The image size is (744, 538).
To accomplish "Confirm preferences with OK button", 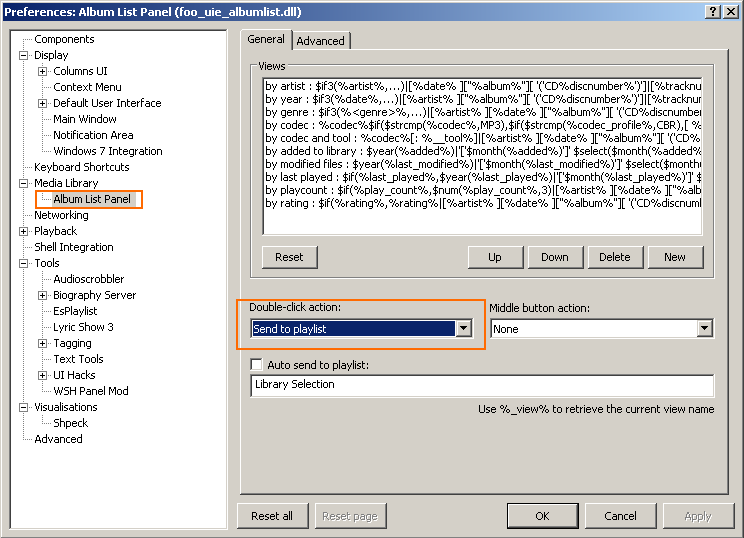I will (542, 516).
